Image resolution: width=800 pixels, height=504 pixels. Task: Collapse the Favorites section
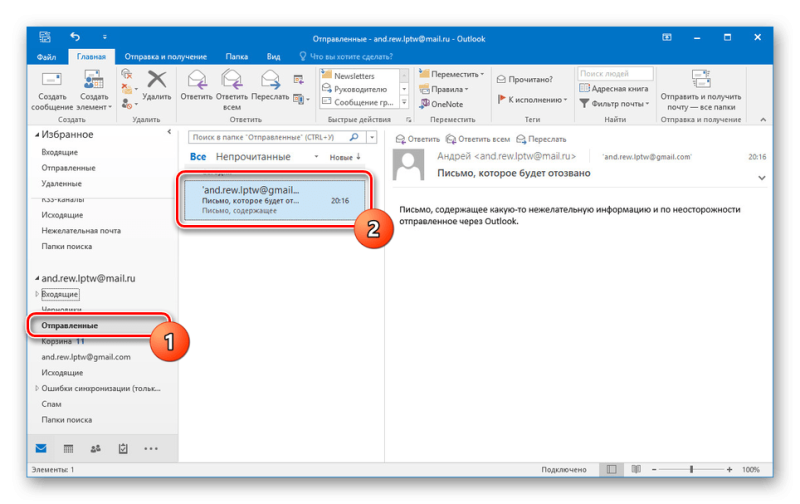click(37, 135)
